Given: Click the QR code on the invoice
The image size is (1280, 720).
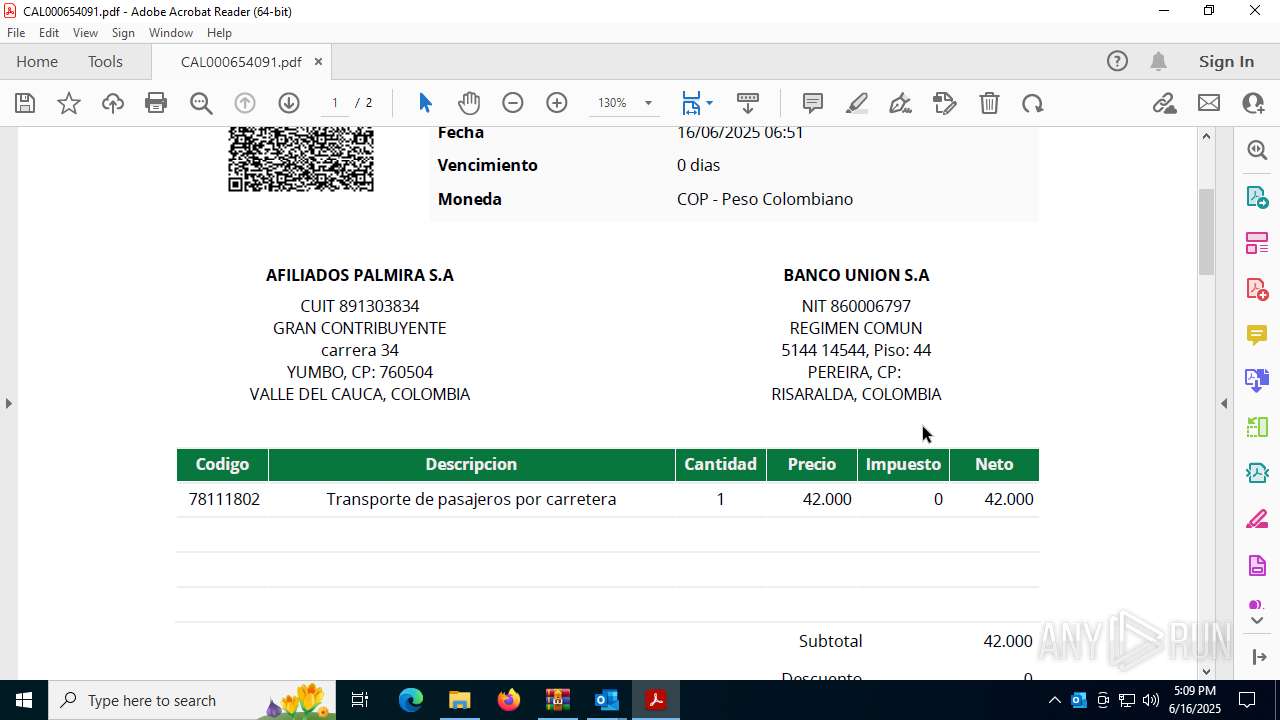Looking at the screenshot, I should (301, 160).
